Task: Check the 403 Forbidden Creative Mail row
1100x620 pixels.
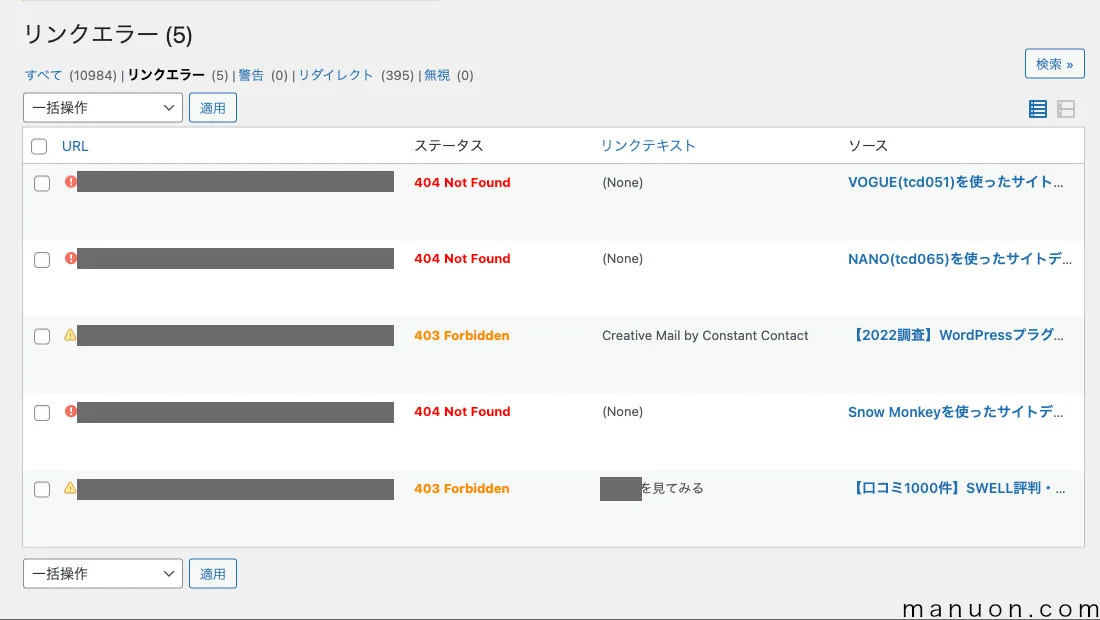Action: click(x=41, y=336)
